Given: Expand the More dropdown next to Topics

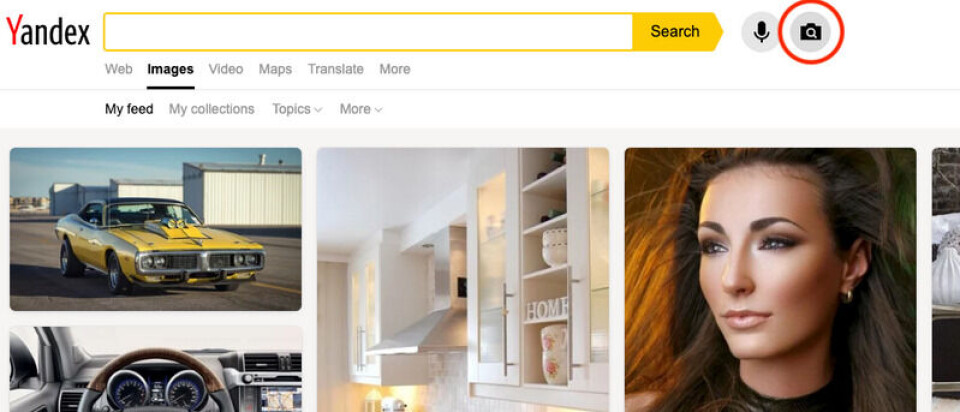Looking at the screenshot, I should (x=361, y=109).
